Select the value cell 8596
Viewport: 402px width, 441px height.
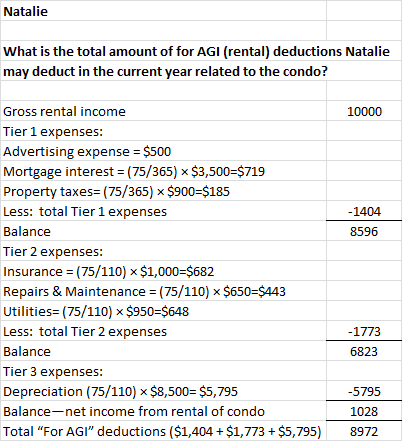(x=364, y=231)
